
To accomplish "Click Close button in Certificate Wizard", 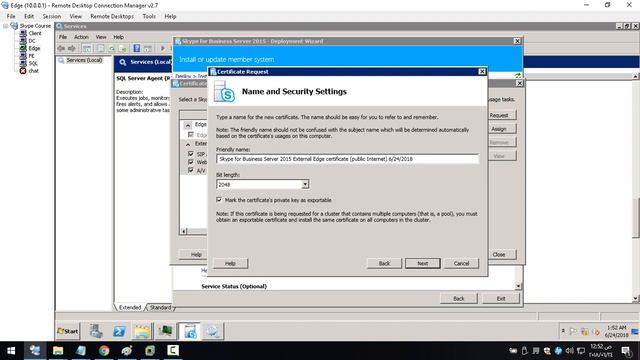I will tap(502, 254).
